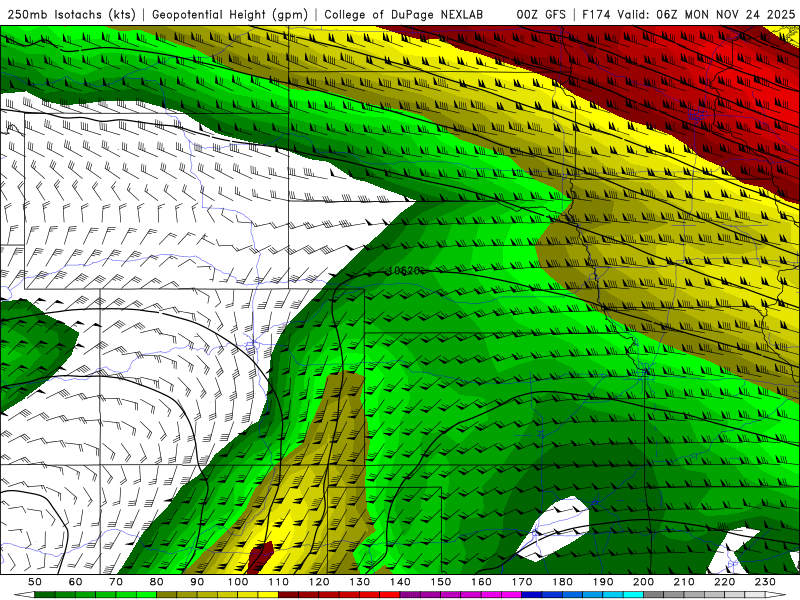Pick the cyan swatch just before 200
The width and height of the screenshot is (800, 600).
(633, 595)
